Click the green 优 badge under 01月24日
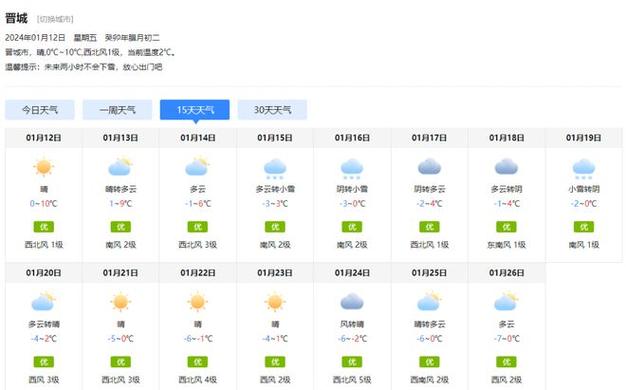Image resolution: width=626 pixels, height=390 pixels. (x=352, y=362)
